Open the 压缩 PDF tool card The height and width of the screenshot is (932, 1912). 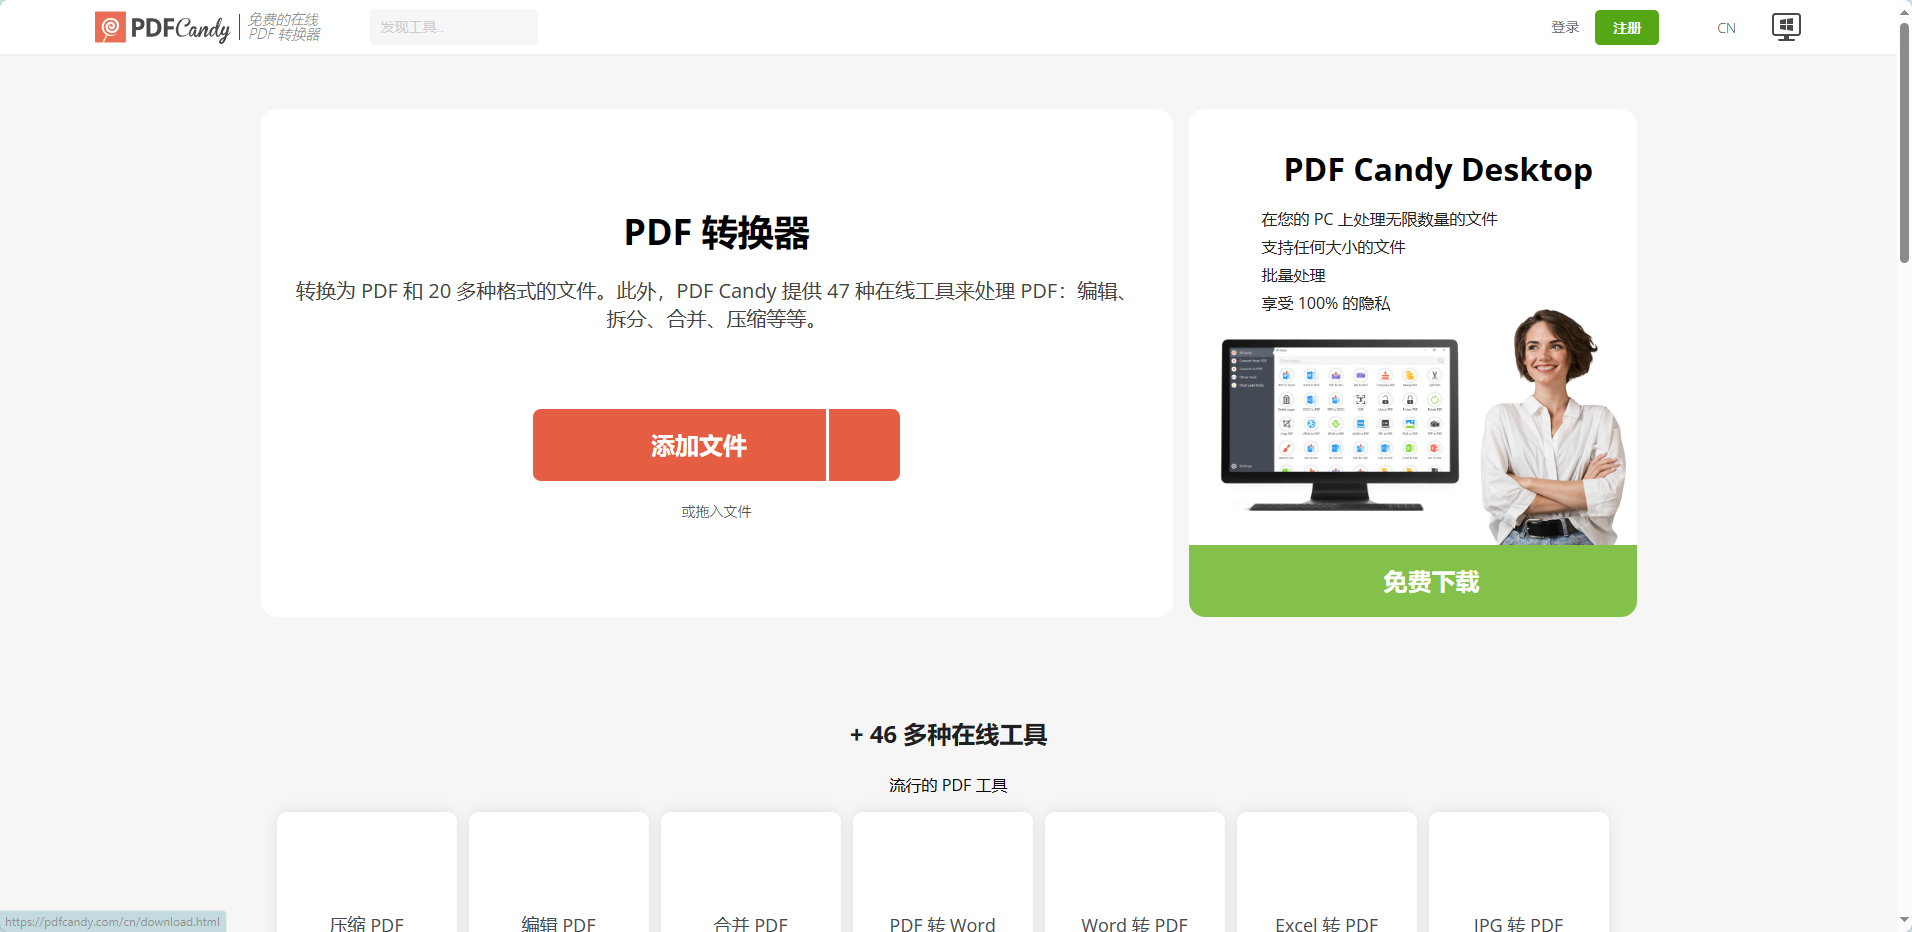tap(367, 872)
